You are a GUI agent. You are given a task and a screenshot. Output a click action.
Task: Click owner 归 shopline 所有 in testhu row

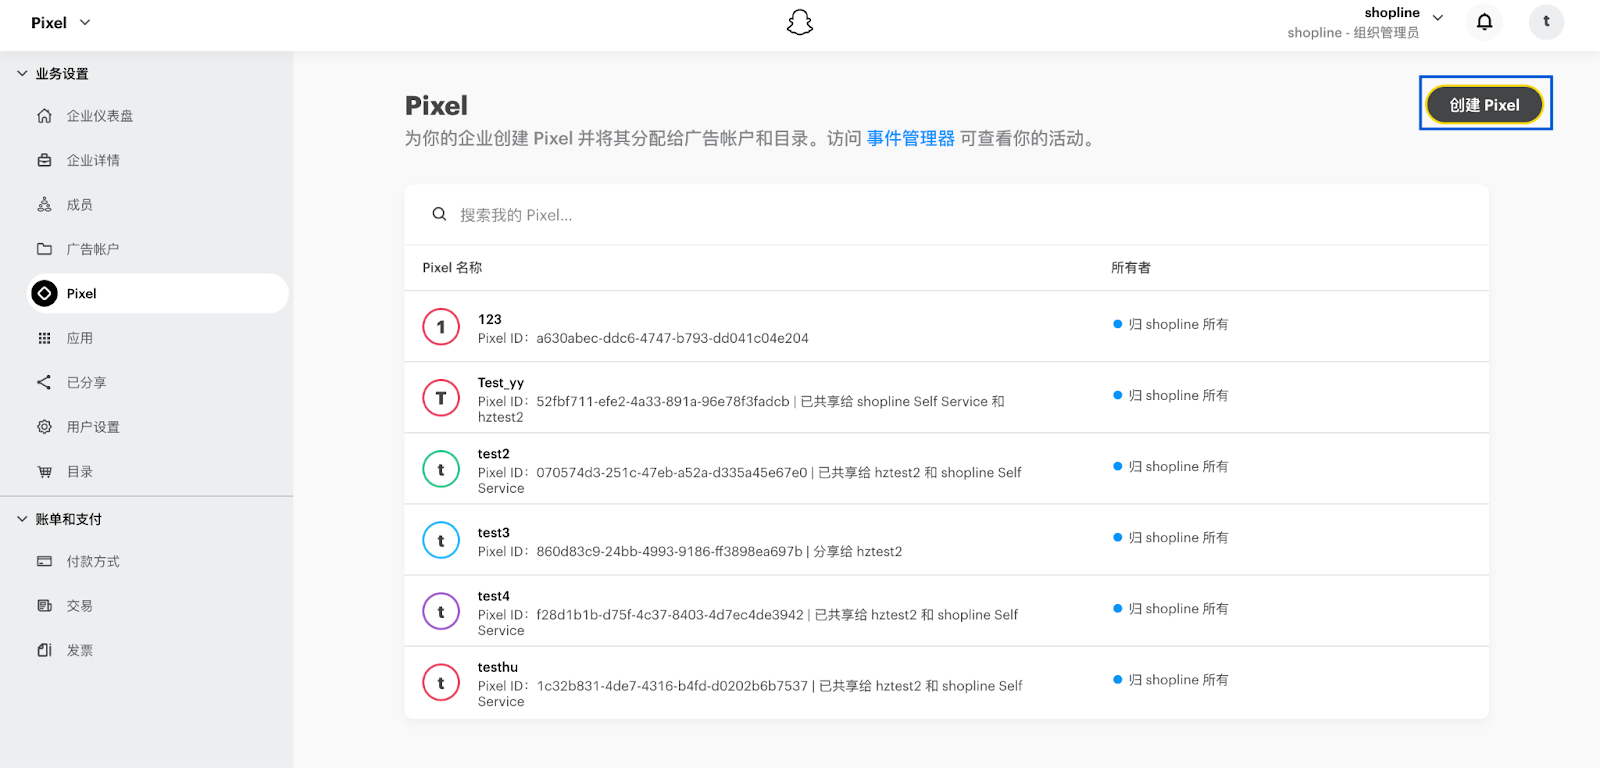point(1171,679)
